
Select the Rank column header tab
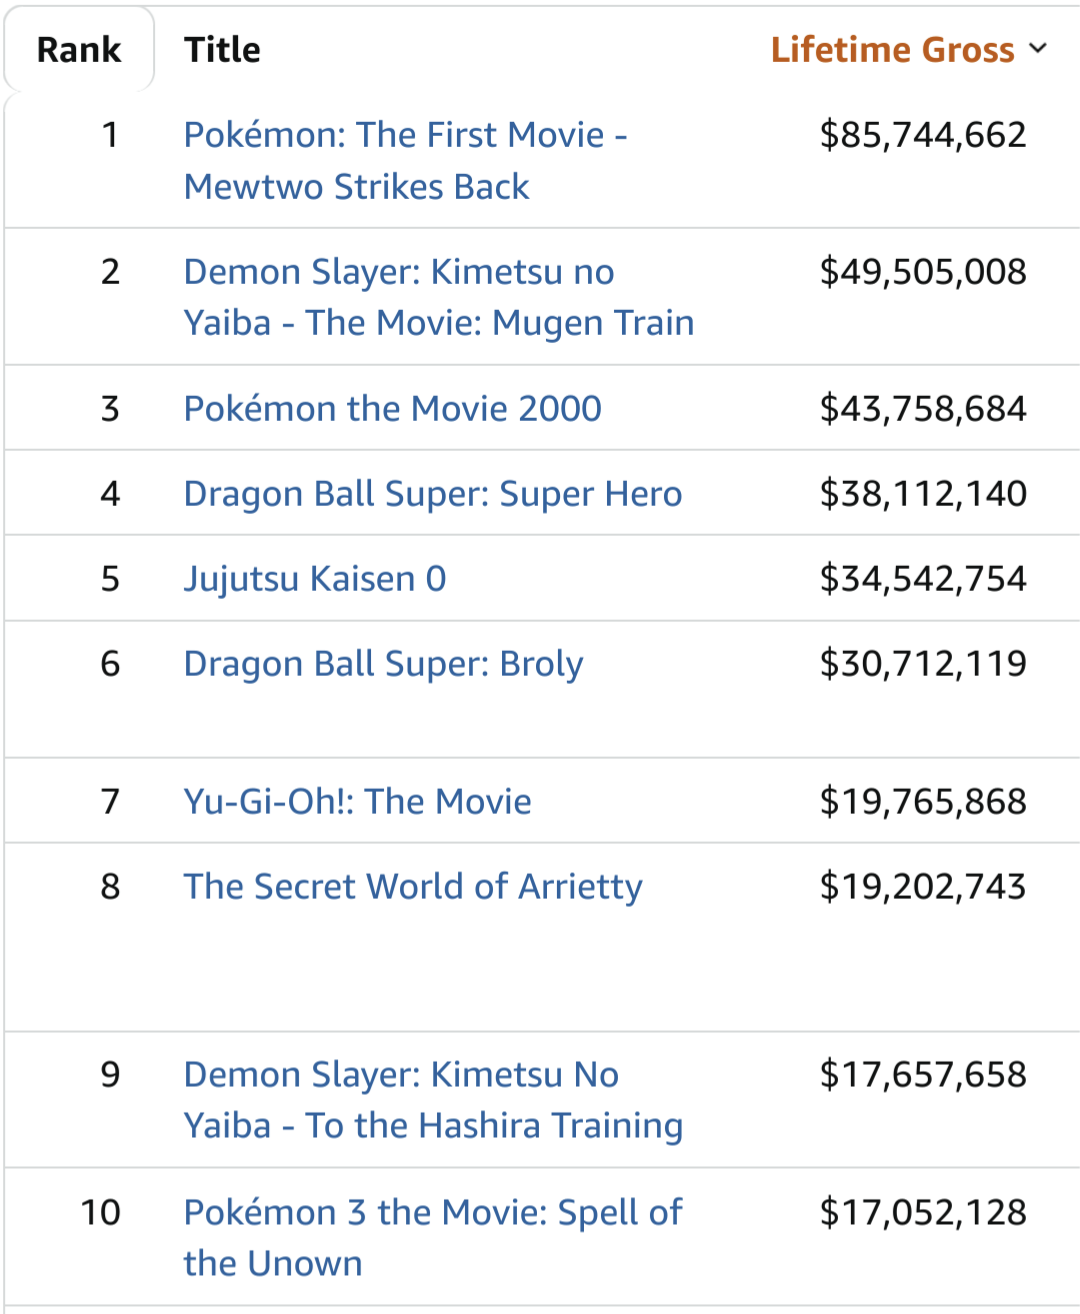pyautogui.click(x=79, y=49)
